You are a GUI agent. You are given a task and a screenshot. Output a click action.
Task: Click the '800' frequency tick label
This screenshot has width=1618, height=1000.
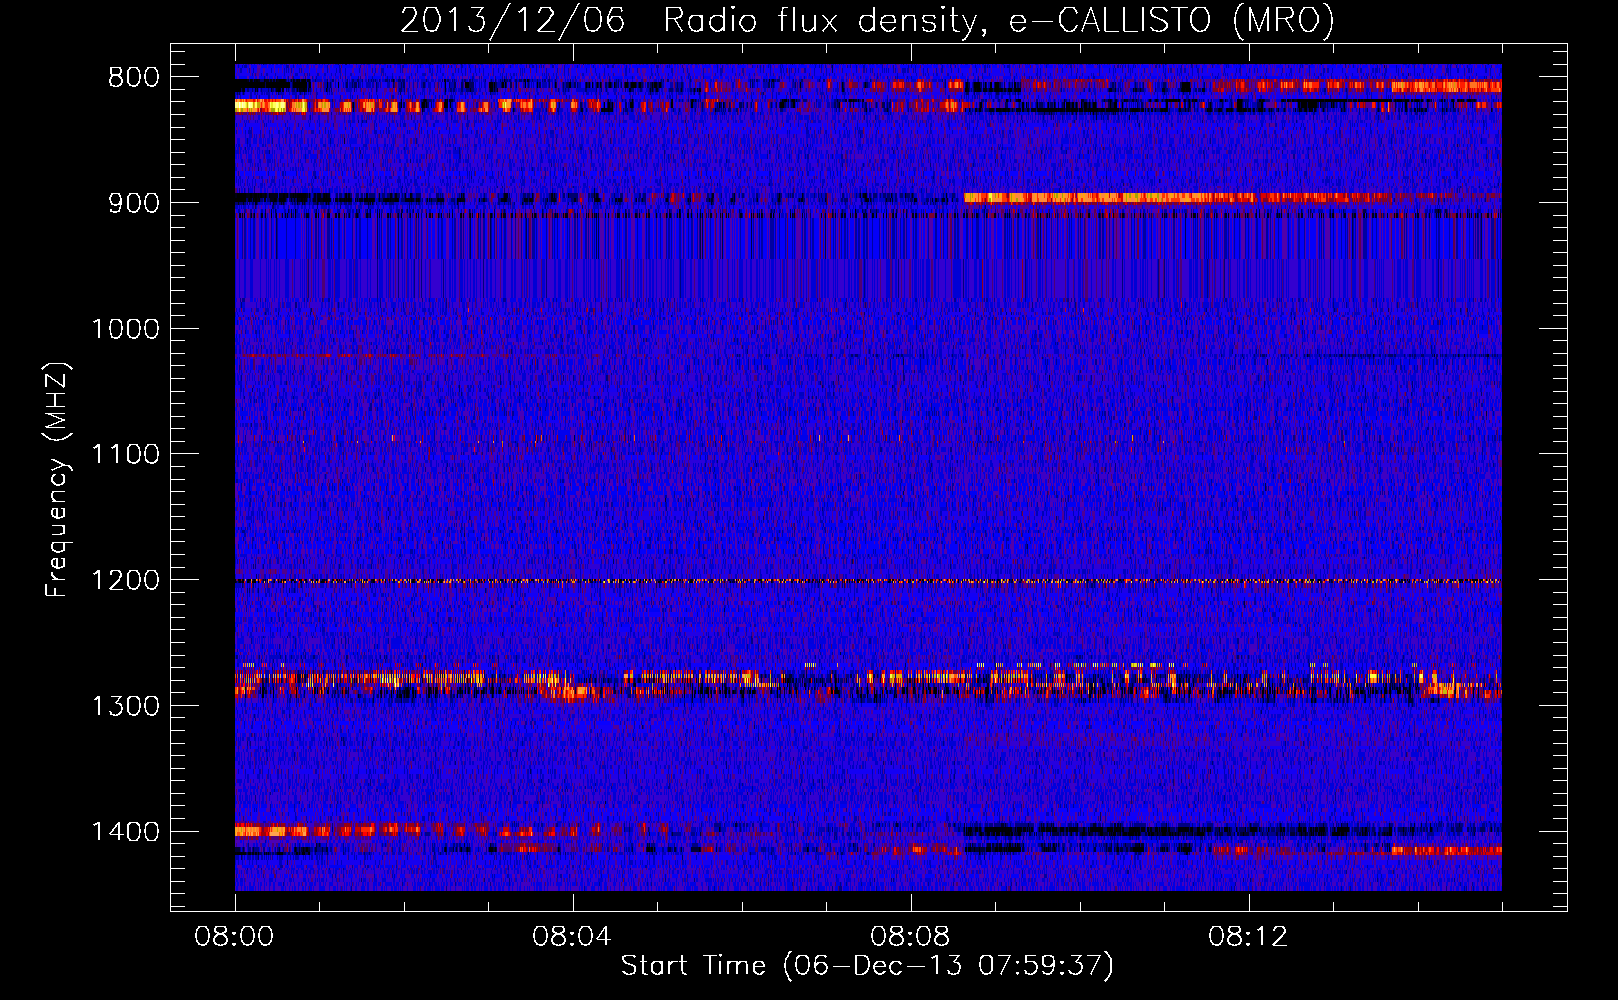click(134, 78)
